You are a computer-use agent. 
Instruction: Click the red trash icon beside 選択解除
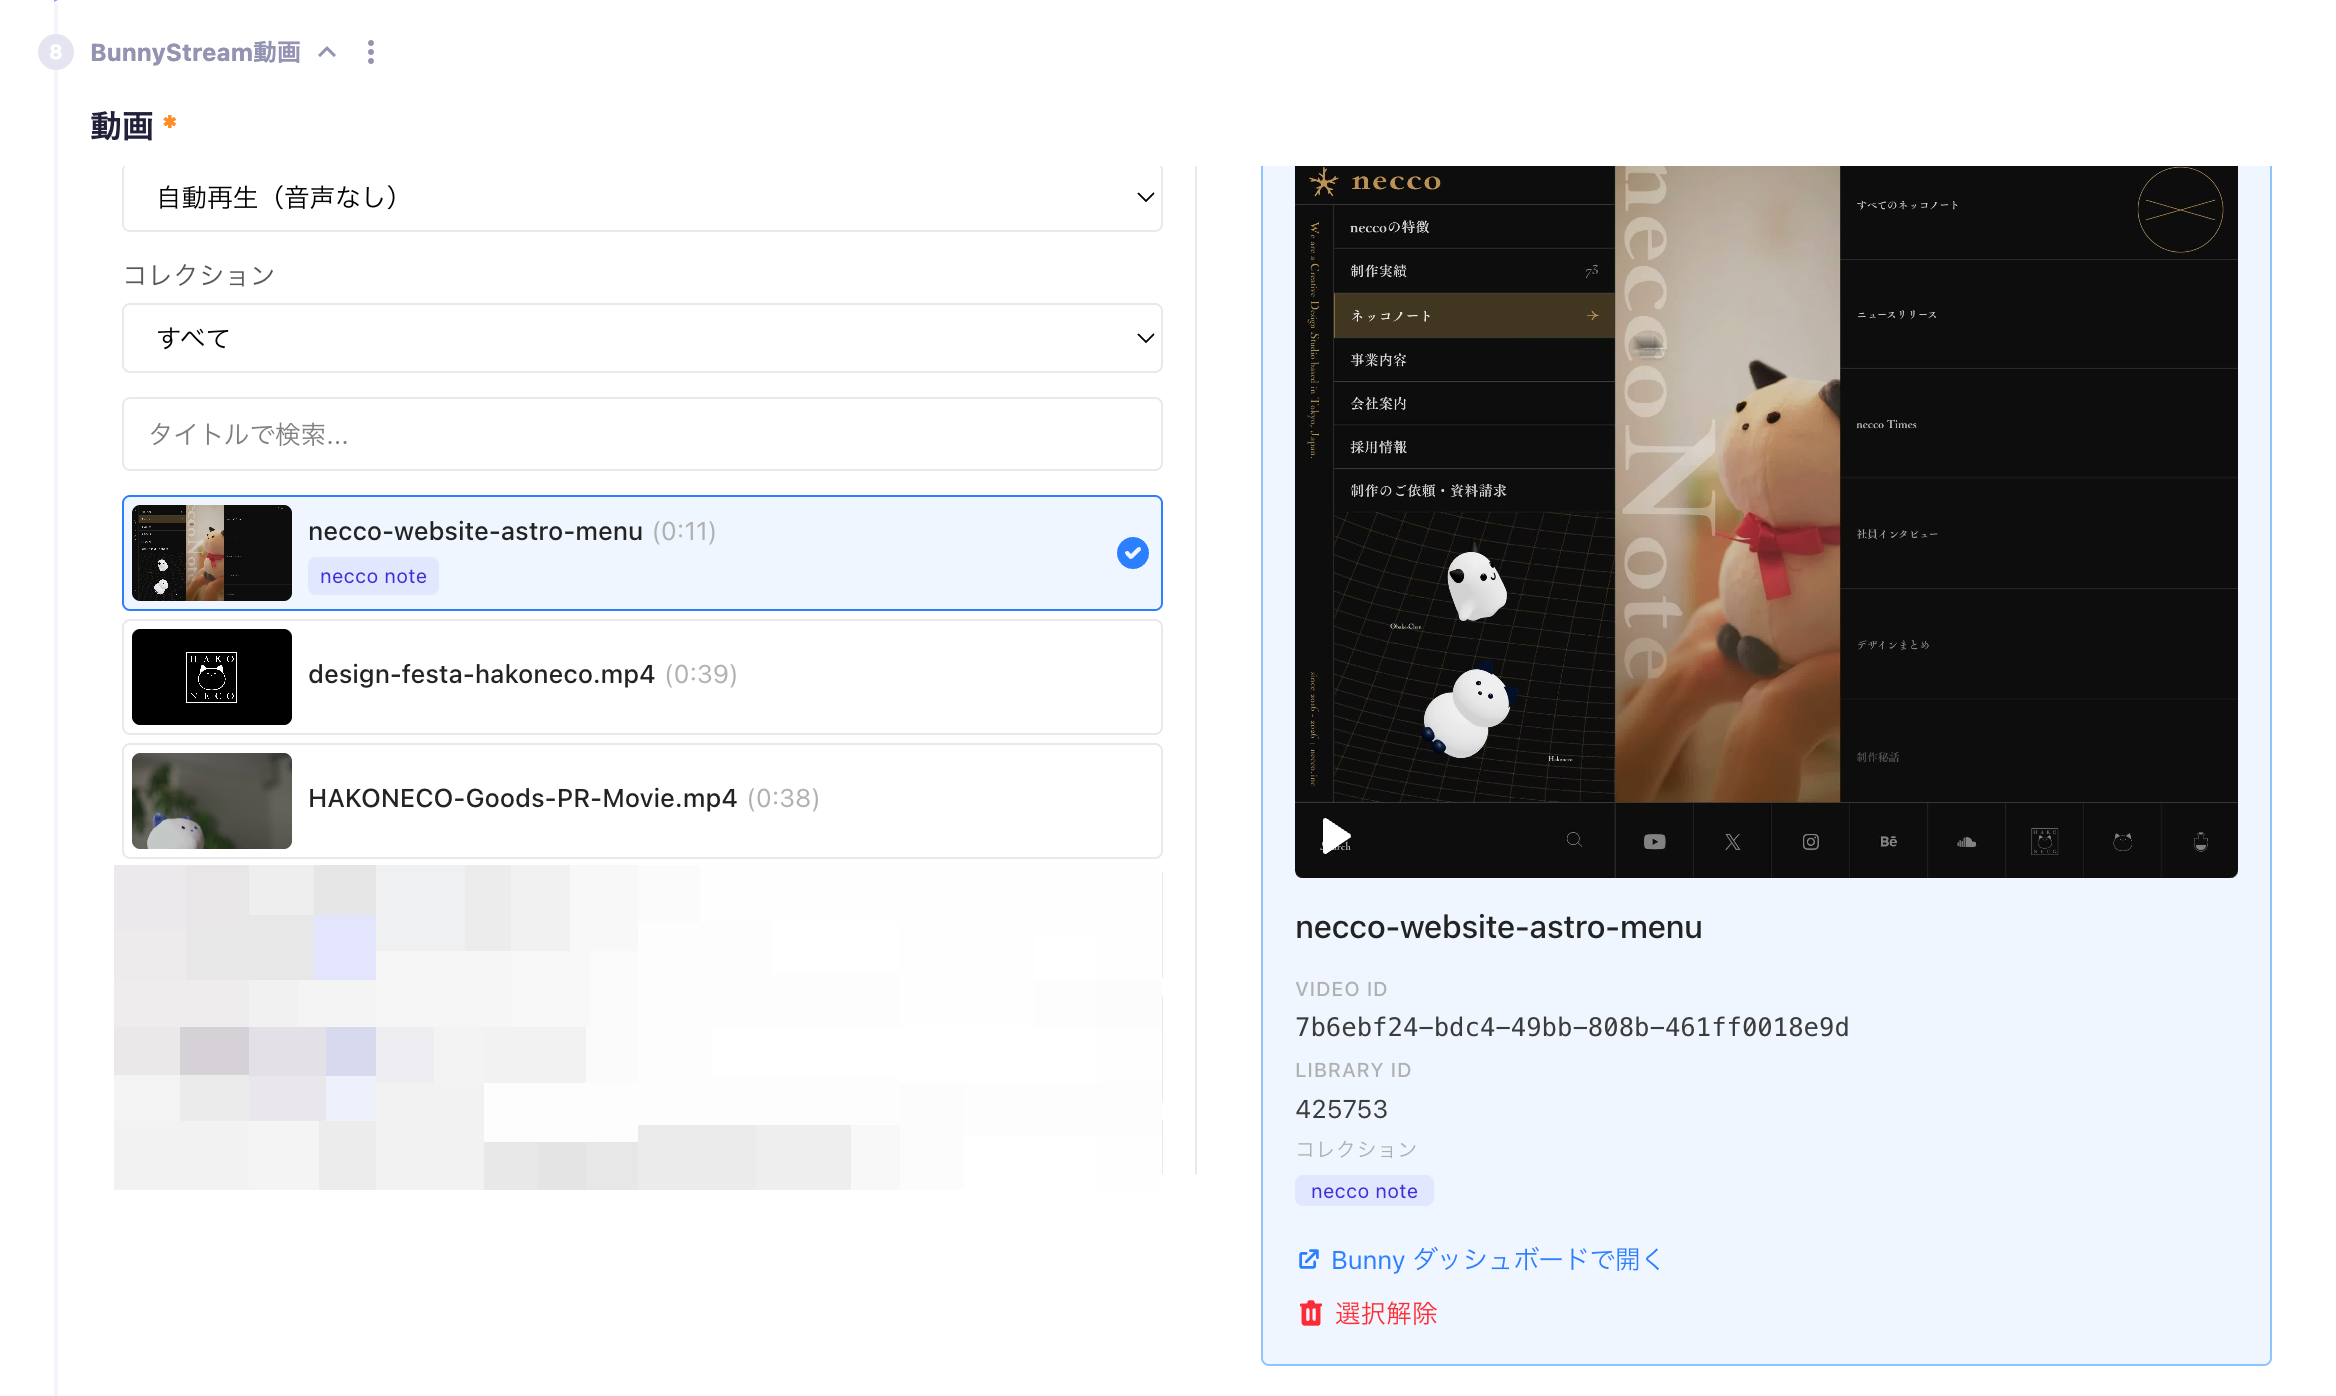1310,1313
